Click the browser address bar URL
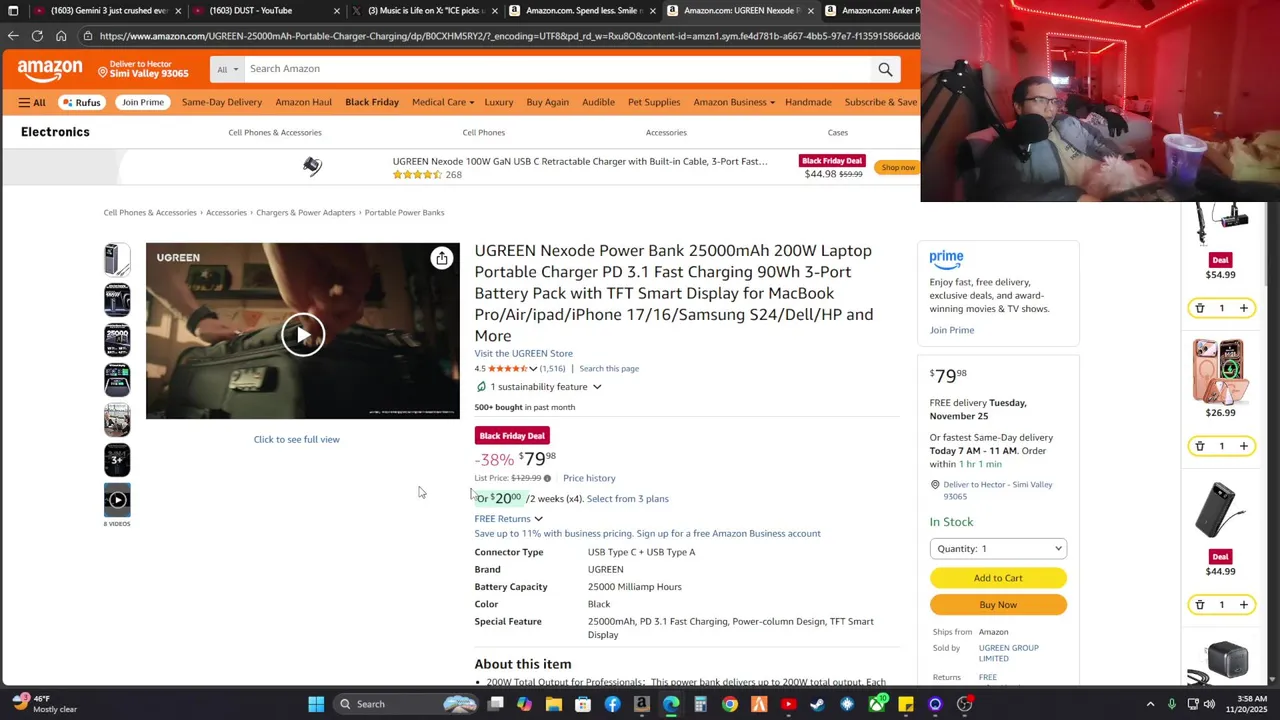 coord(510,36)
